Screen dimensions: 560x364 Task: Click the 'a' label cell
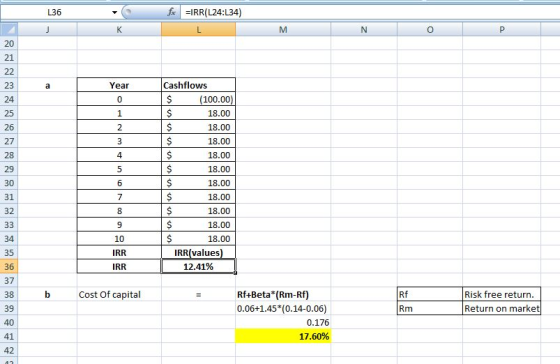[x=48, y=85]
